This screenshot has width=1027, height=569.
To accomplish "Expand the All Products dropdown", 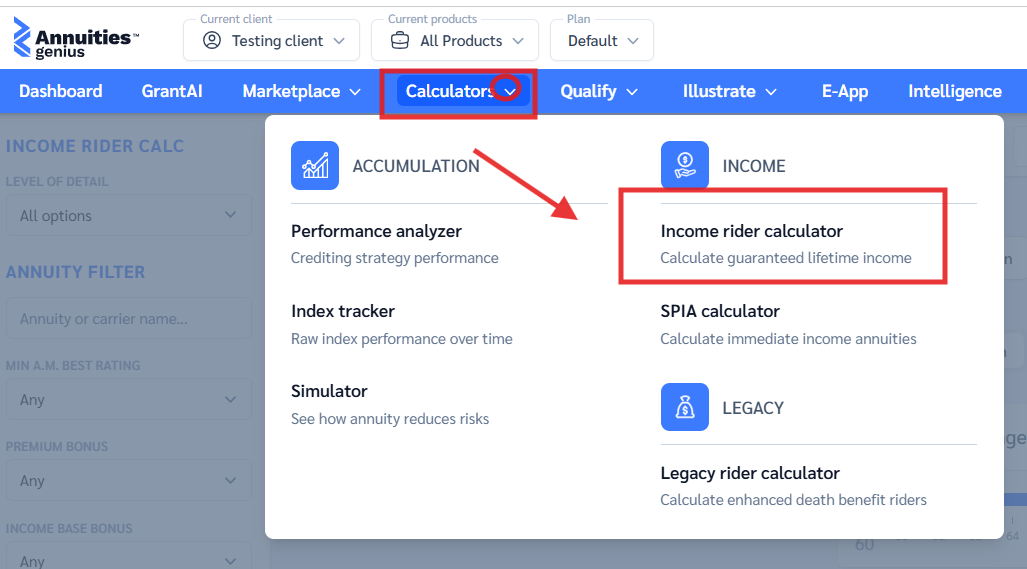I will tap(455, 41).
